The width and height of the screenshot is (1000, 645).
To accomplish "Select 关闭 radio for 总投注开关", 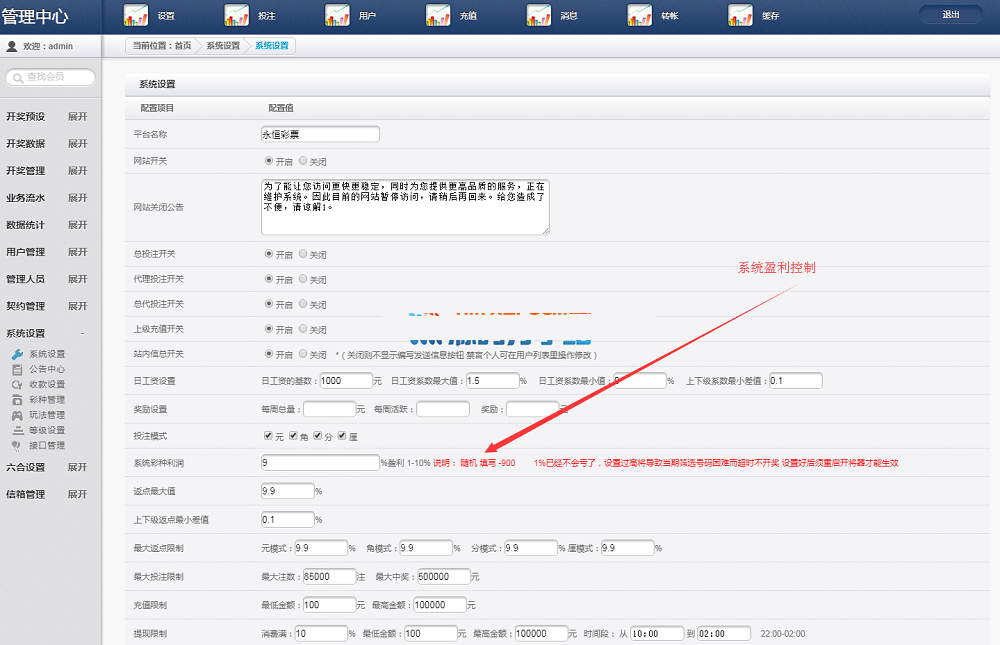I will pyautogui.click(x=303, y=254).
